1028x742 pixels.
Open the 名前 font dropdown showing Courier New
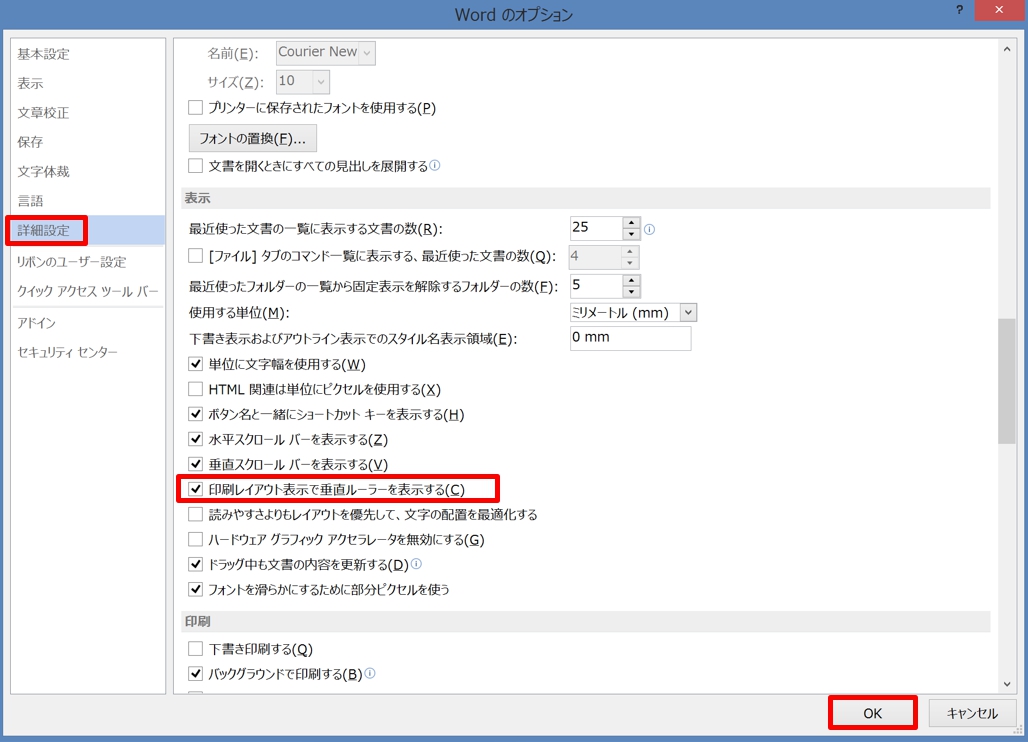367,52
